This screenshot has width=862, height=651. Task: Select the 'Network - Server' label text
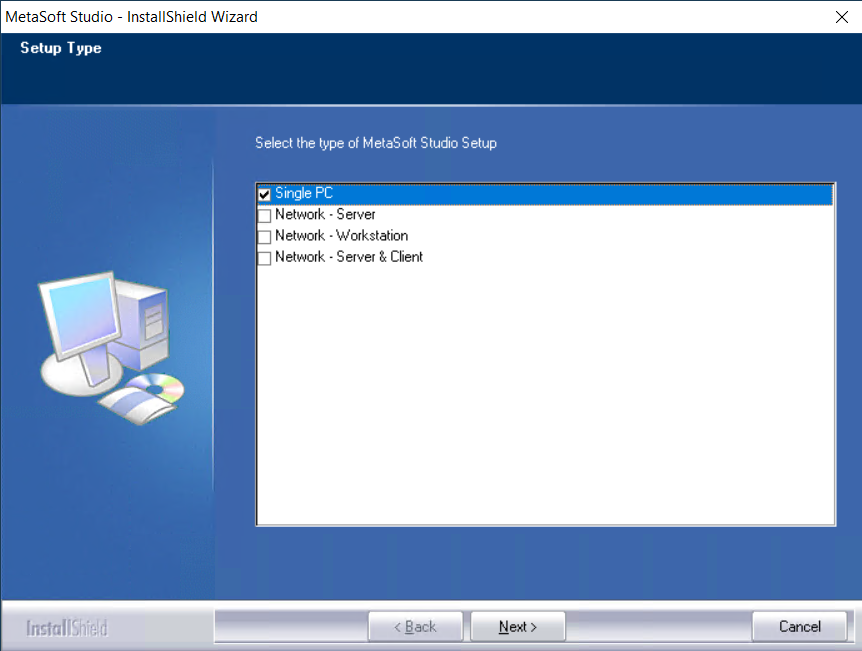click(325, 214)
